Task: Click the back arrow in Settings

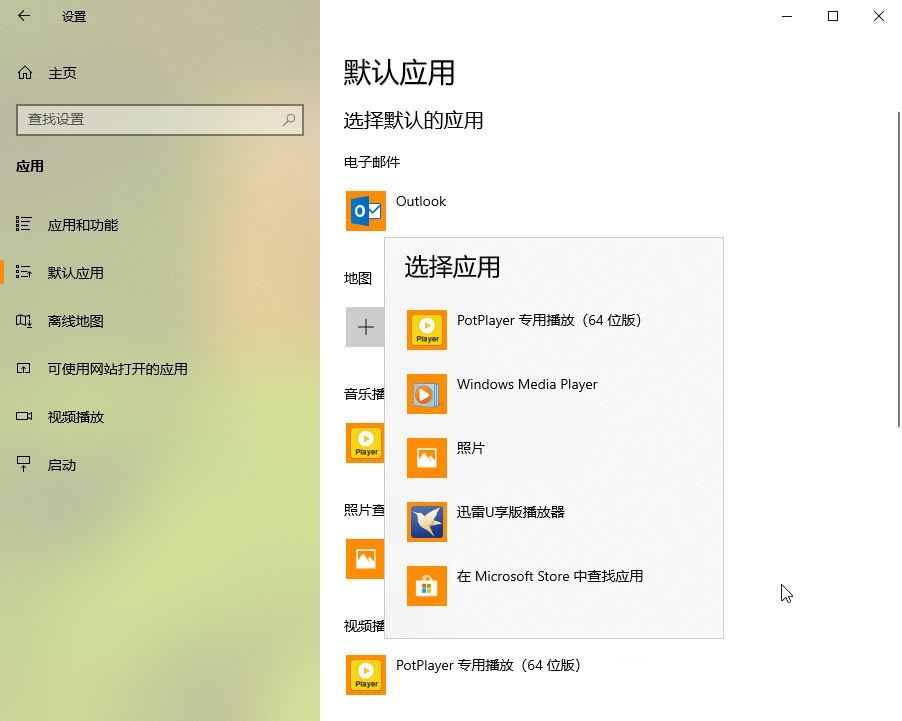Action: (24, 16)
